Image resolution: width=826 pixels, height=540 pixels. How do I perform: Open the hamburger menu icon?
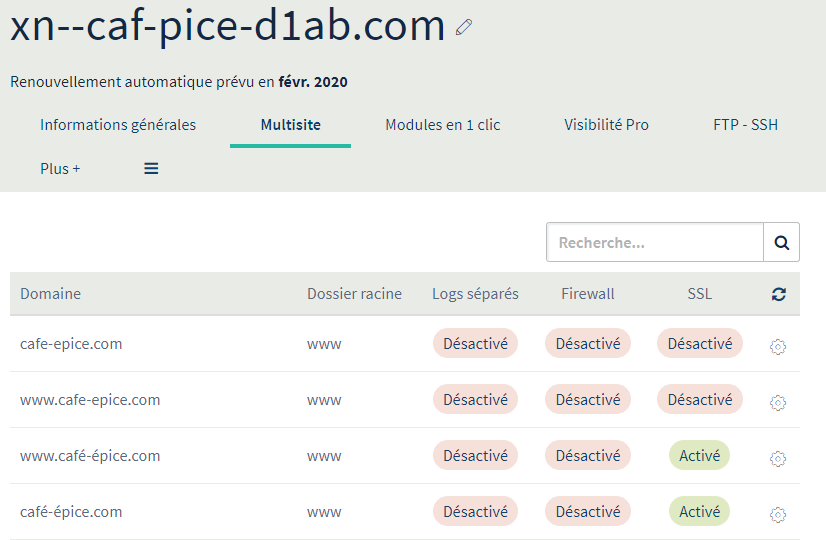pos(151,169)
